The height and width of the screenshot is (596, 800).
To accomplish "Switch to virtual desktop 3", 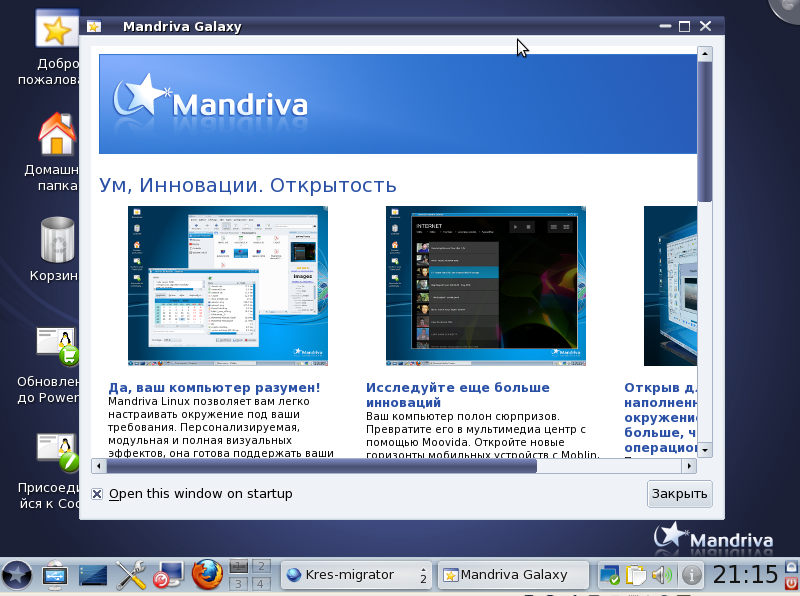I will [x=239, y=583].
